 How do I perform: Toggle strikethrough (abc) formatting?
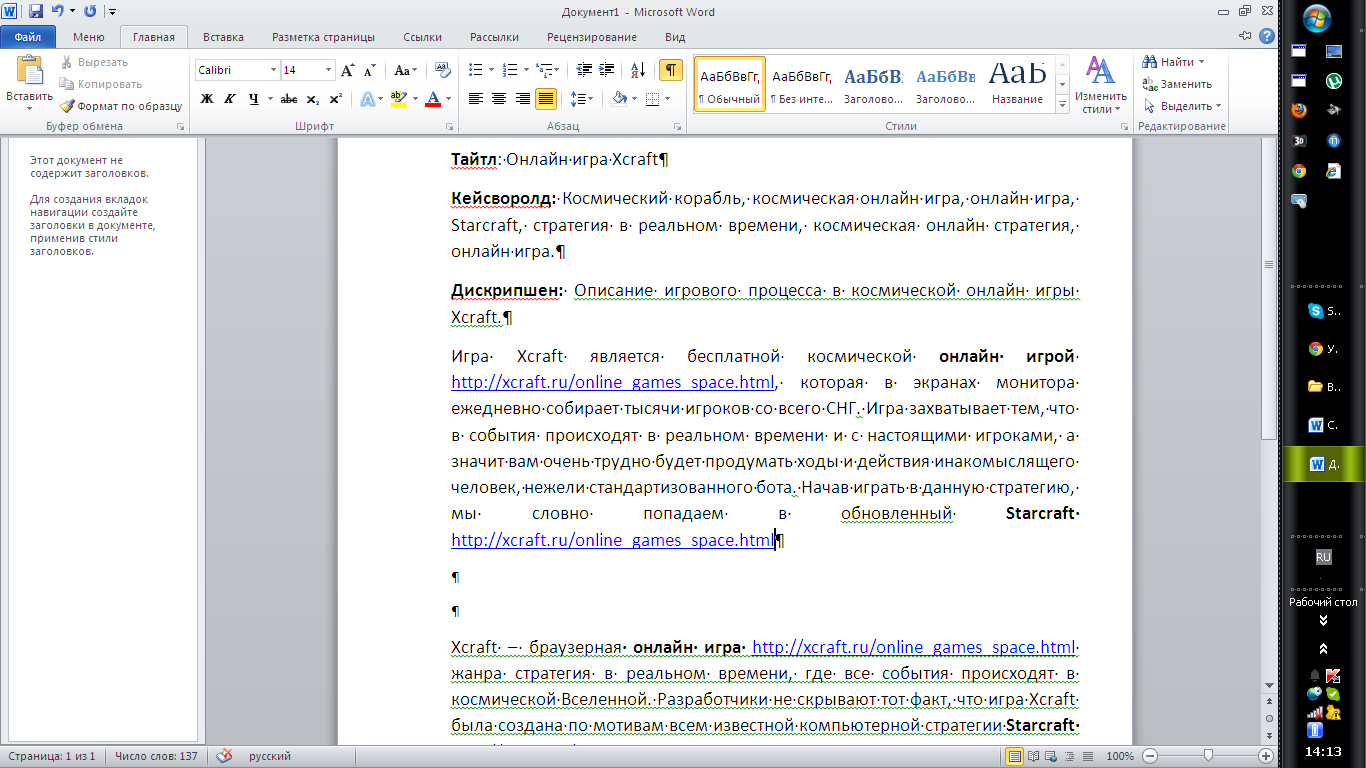(289, 99)
